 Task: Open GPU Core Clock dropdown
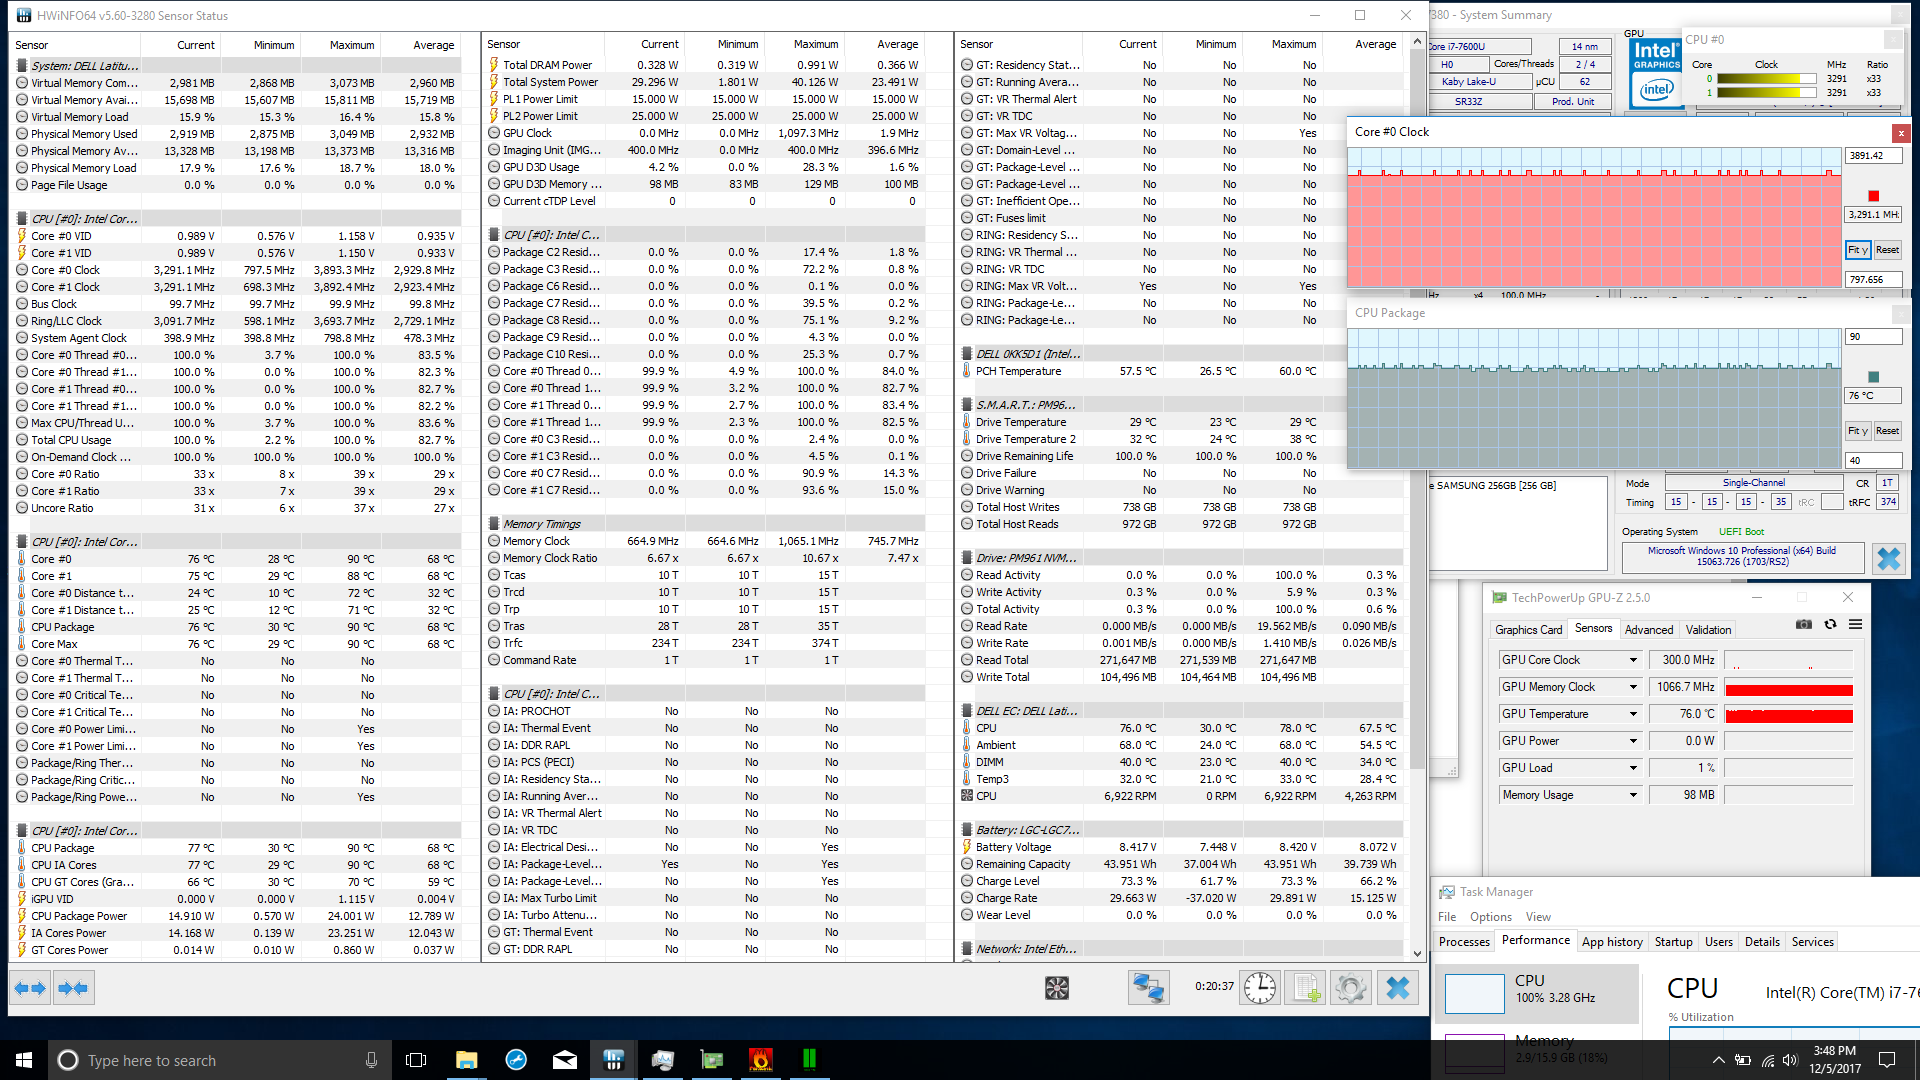[x=1633, y=660]
